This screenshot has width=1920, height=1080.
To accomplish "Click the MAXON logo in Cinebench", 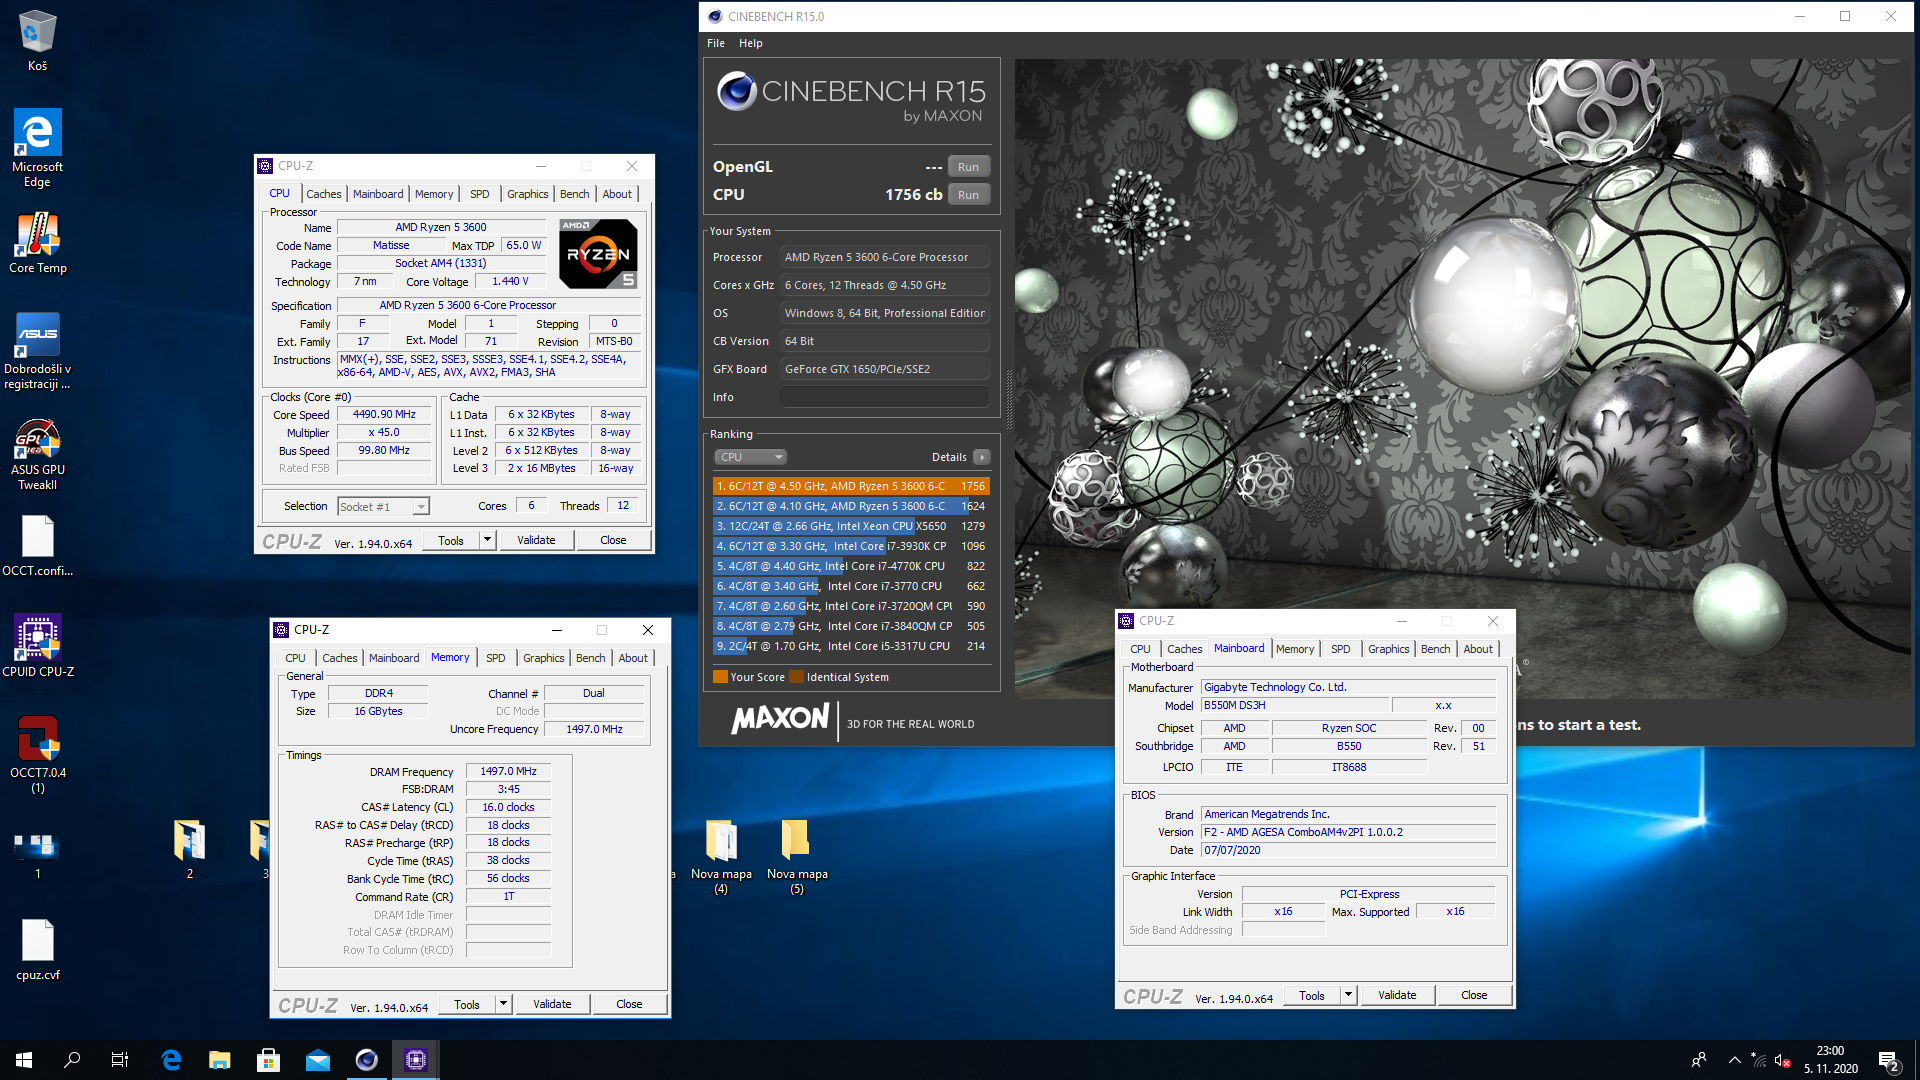I will point(781,719).
